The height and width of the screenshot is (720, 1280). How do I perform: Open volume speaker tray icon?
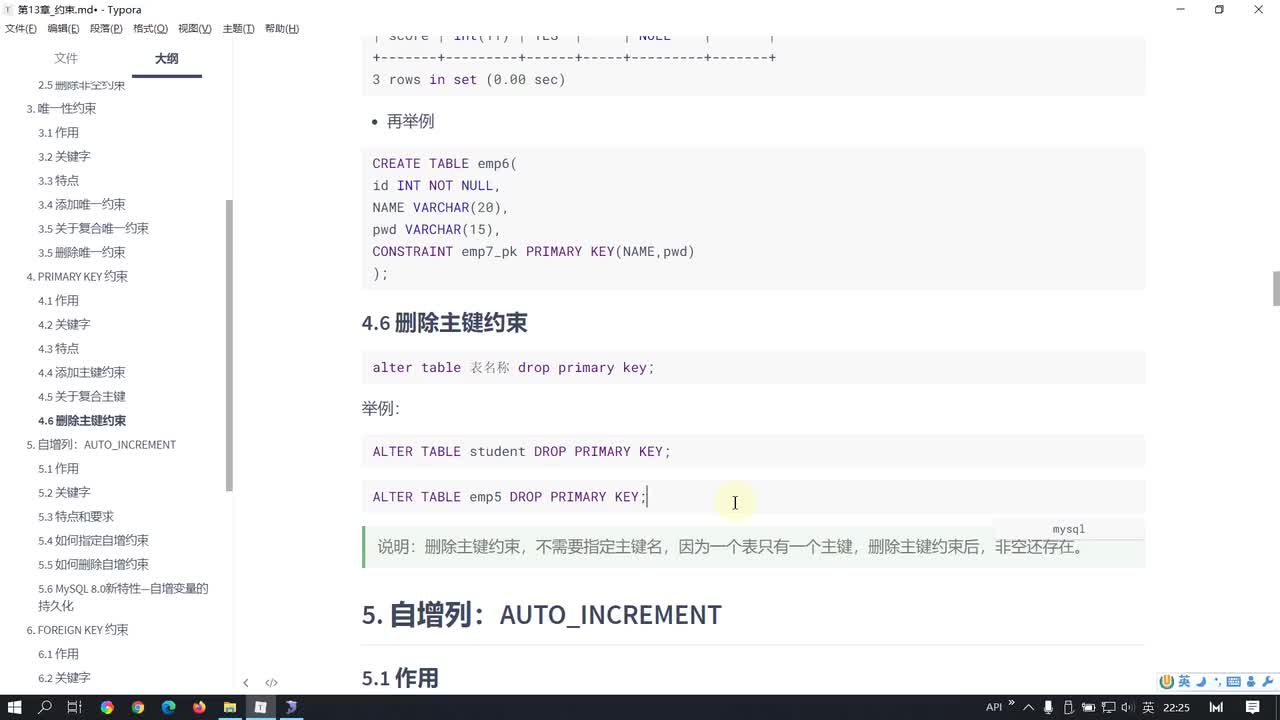tap(1126, 707)
